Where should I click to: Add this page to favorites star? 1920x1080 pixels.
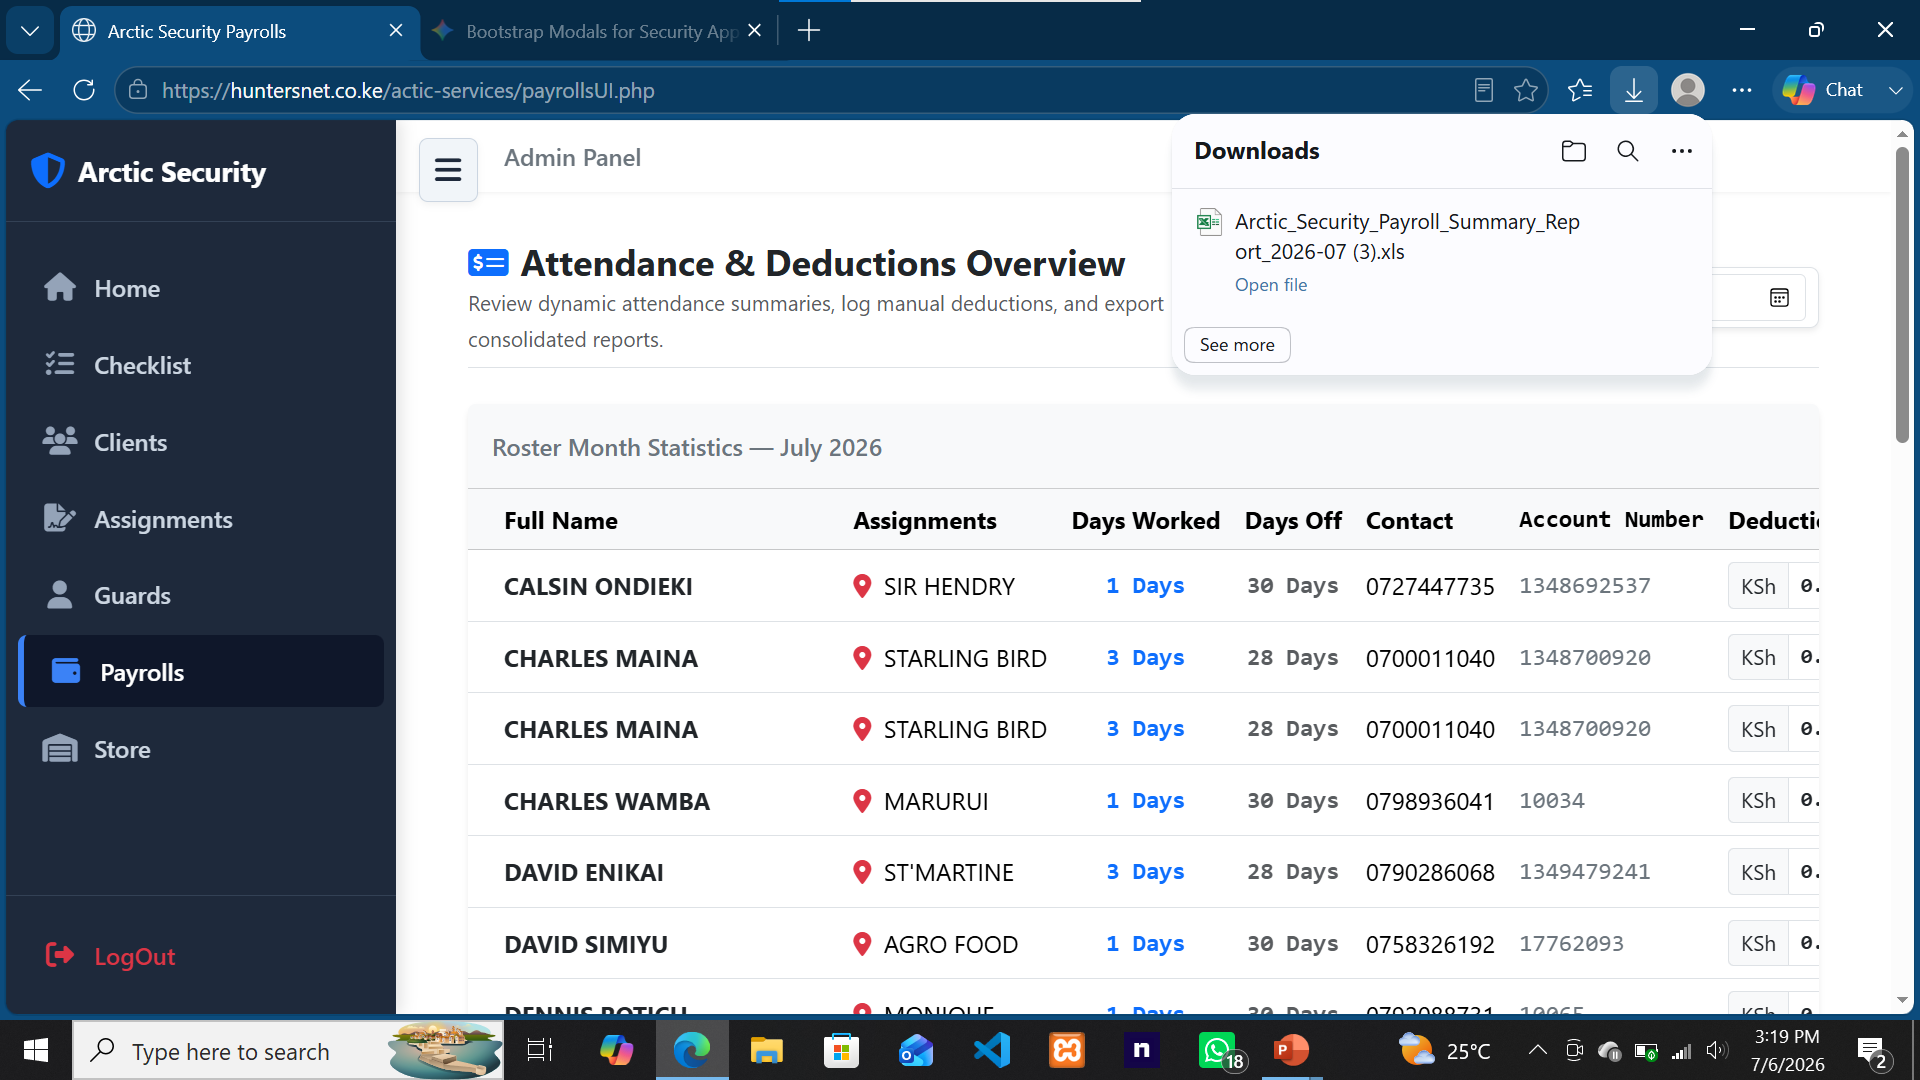1526,90
